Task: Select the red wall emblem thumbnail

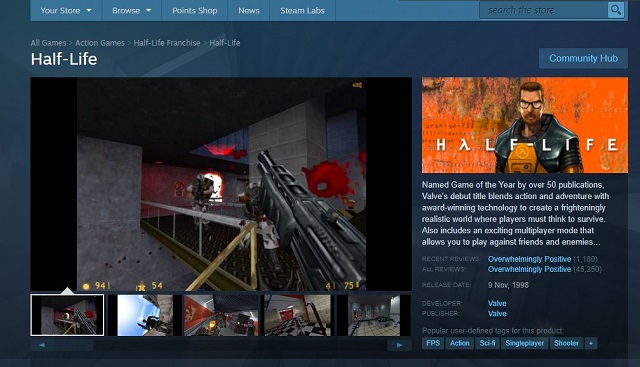Action: click(x=221, y=315)
